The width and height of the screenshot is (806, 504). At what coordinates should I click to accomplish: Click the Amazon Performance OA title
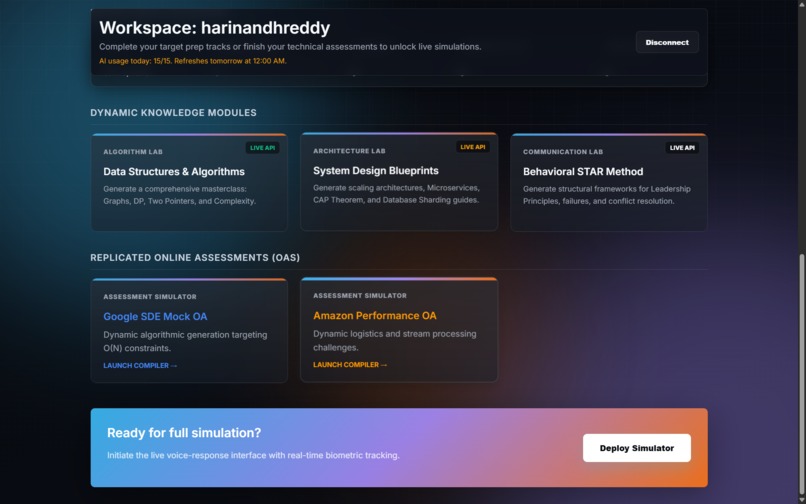[375, 315]
